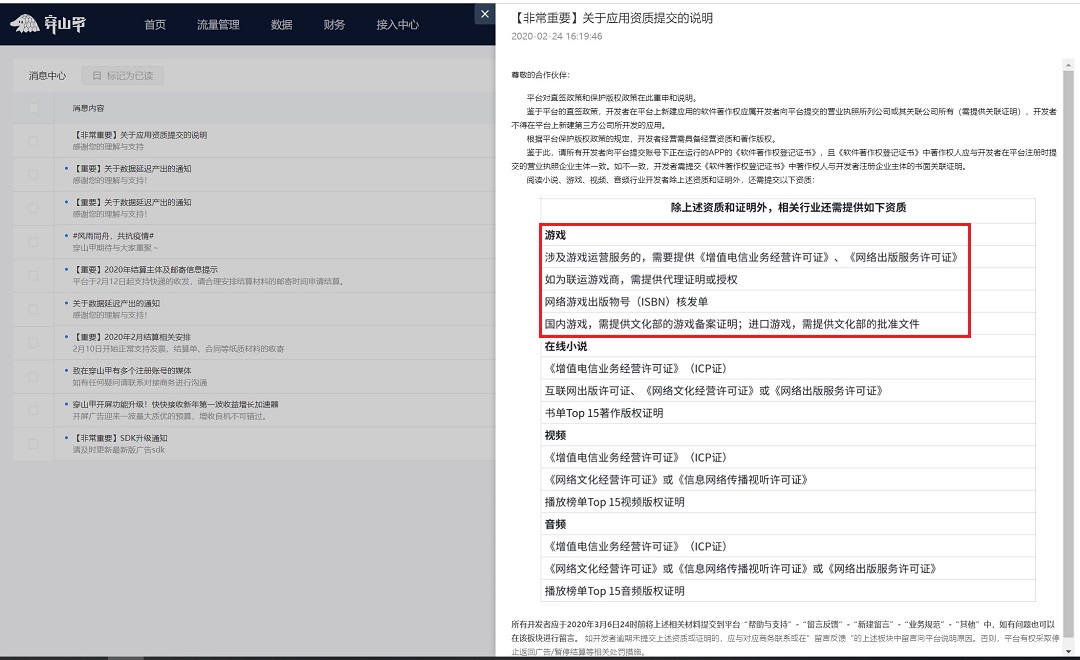Go to the 数据 section
The height and width of the screenshot is (660, 1080).
(281, 25)
